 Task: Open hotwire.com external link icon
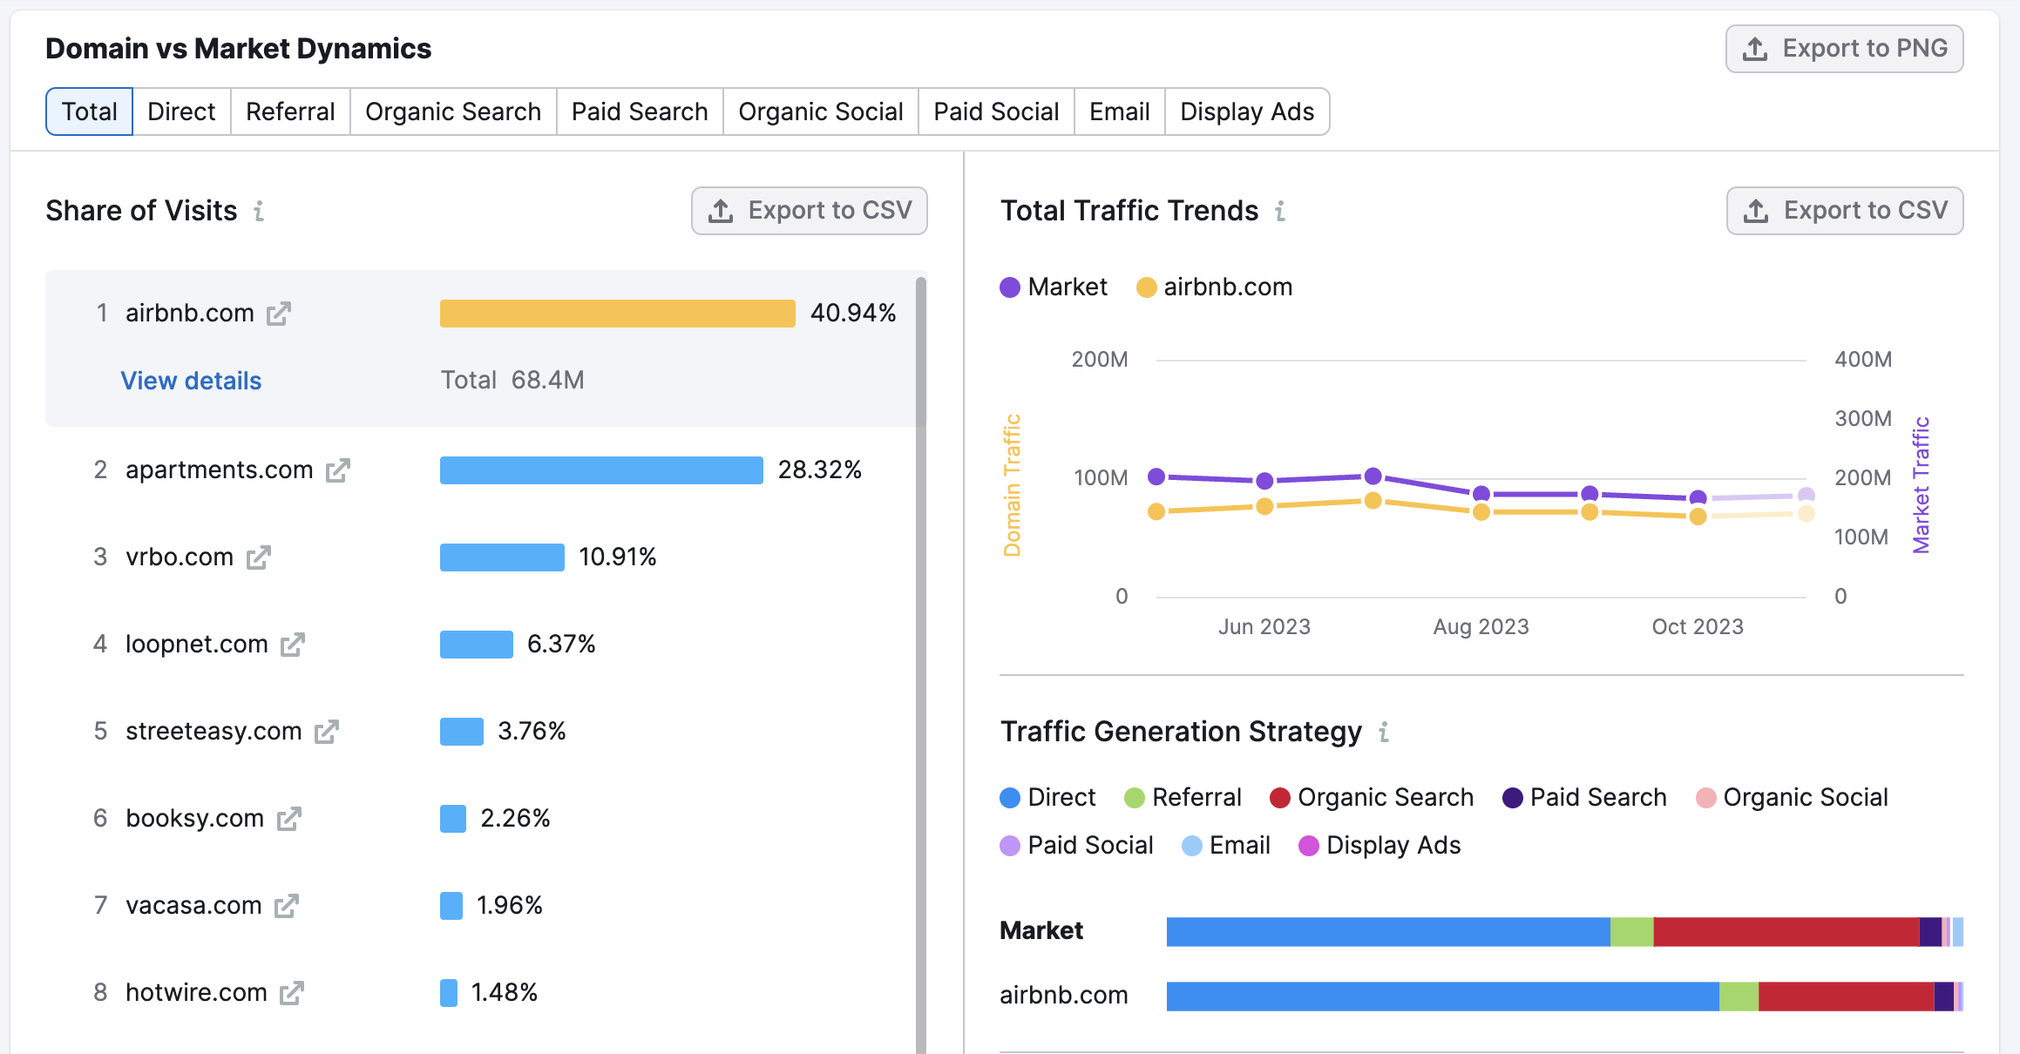291,993
